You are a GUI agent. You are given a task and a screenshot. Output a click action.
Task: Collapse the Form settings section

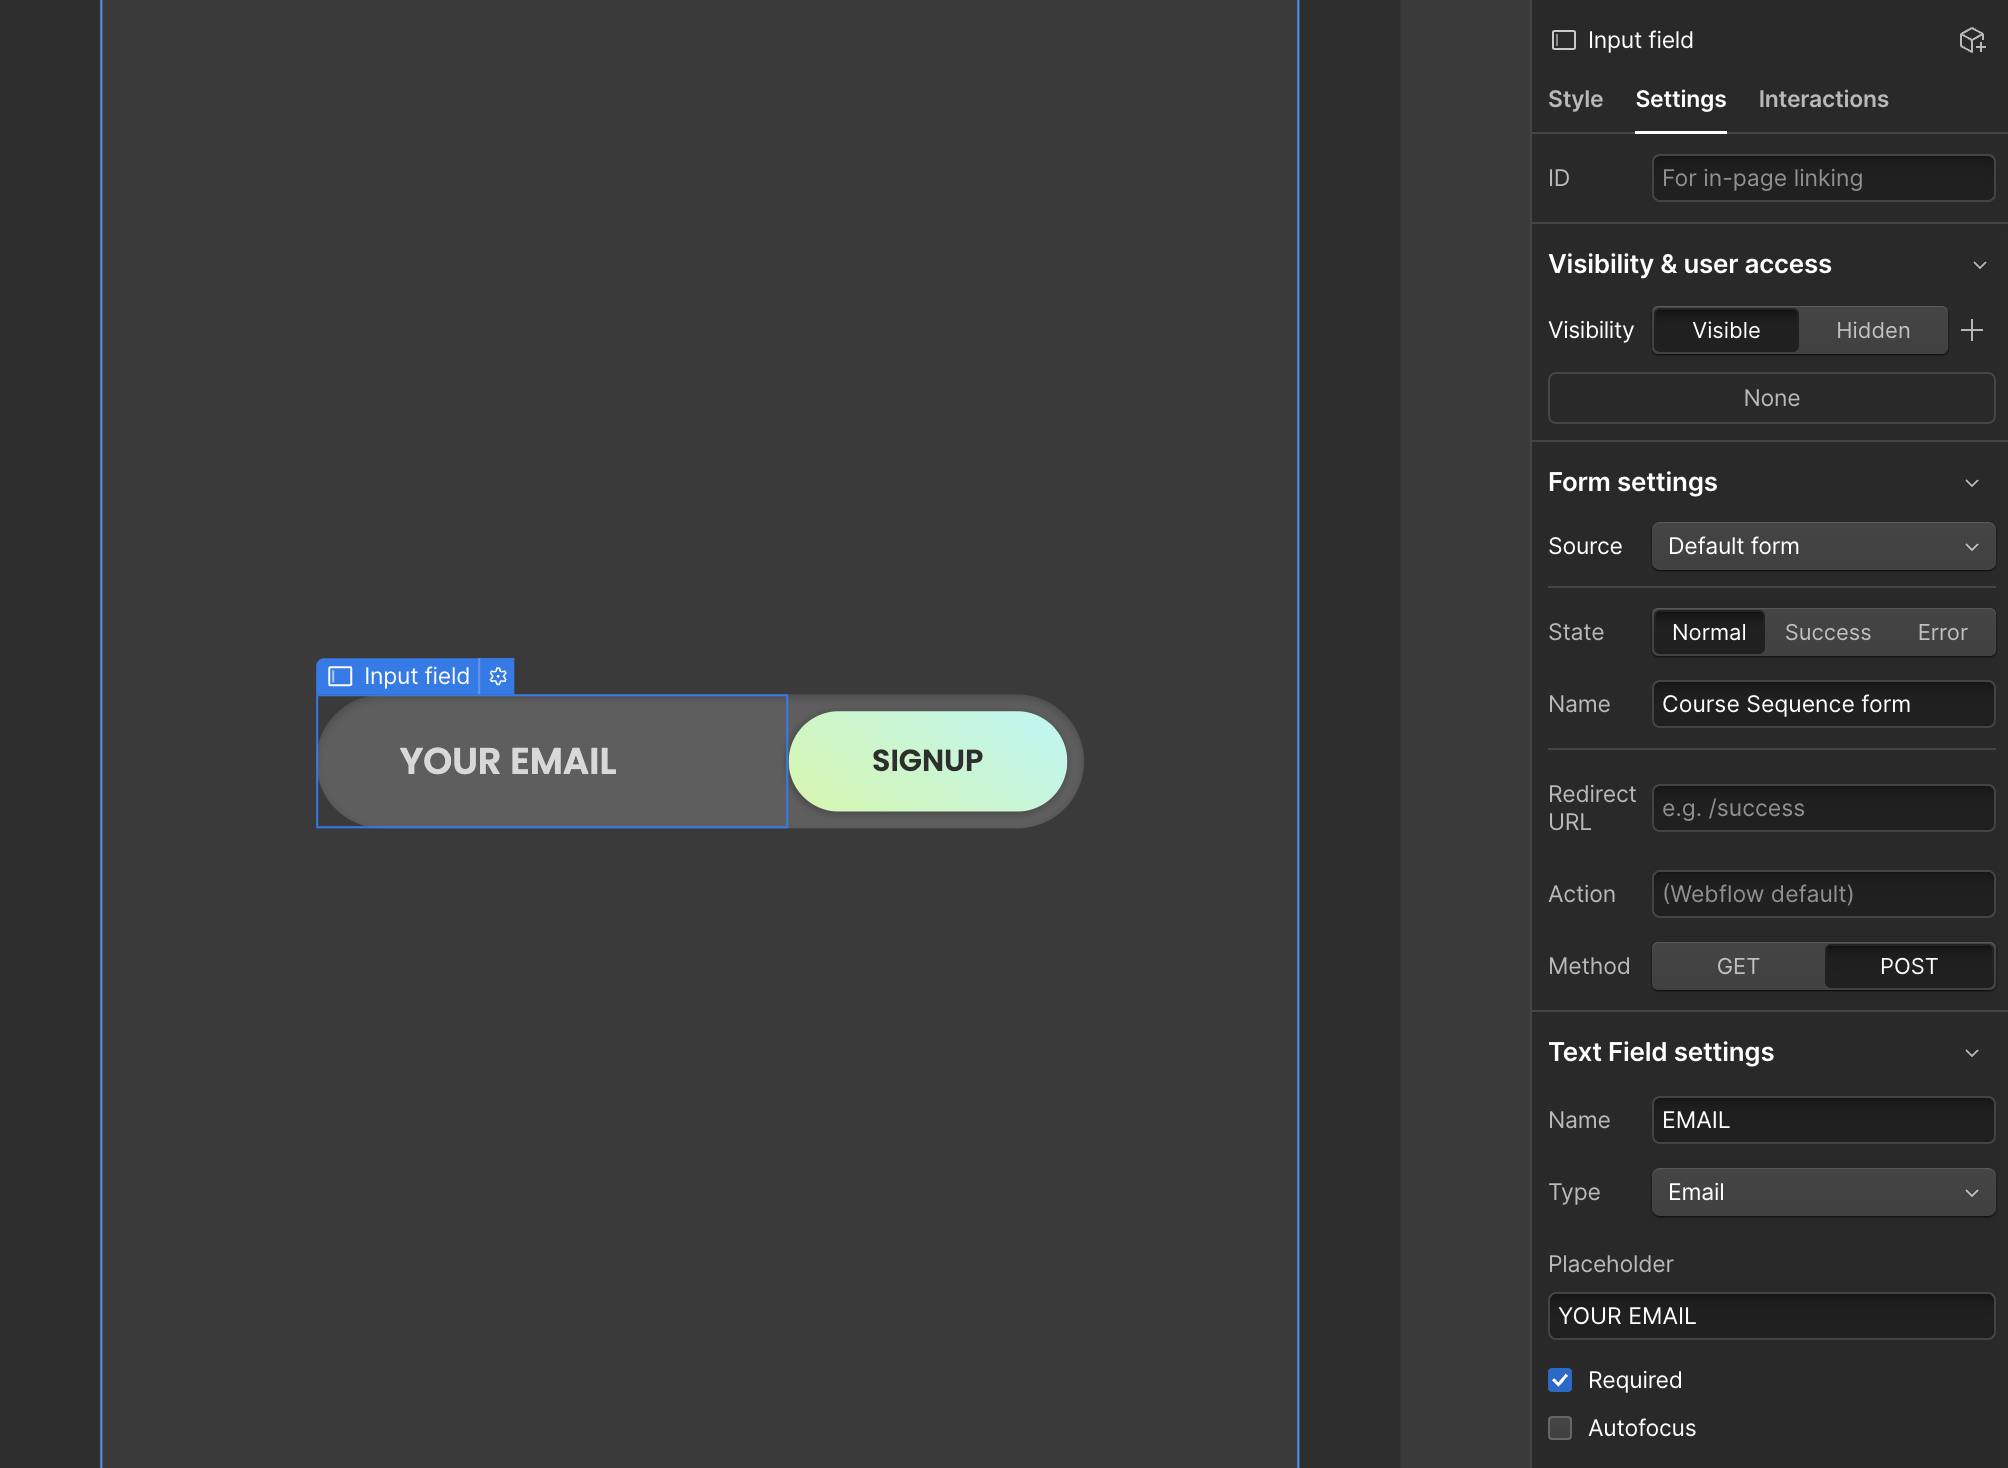(x=1972, y=483)
